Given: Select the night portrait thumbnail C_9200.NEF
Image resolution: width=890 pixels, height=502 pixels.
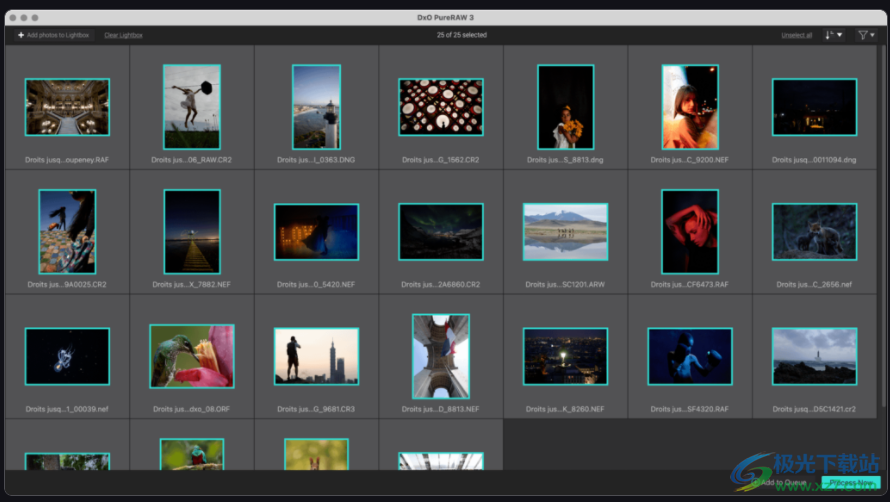Looking at the screenshot, I should tap(690, 107).
